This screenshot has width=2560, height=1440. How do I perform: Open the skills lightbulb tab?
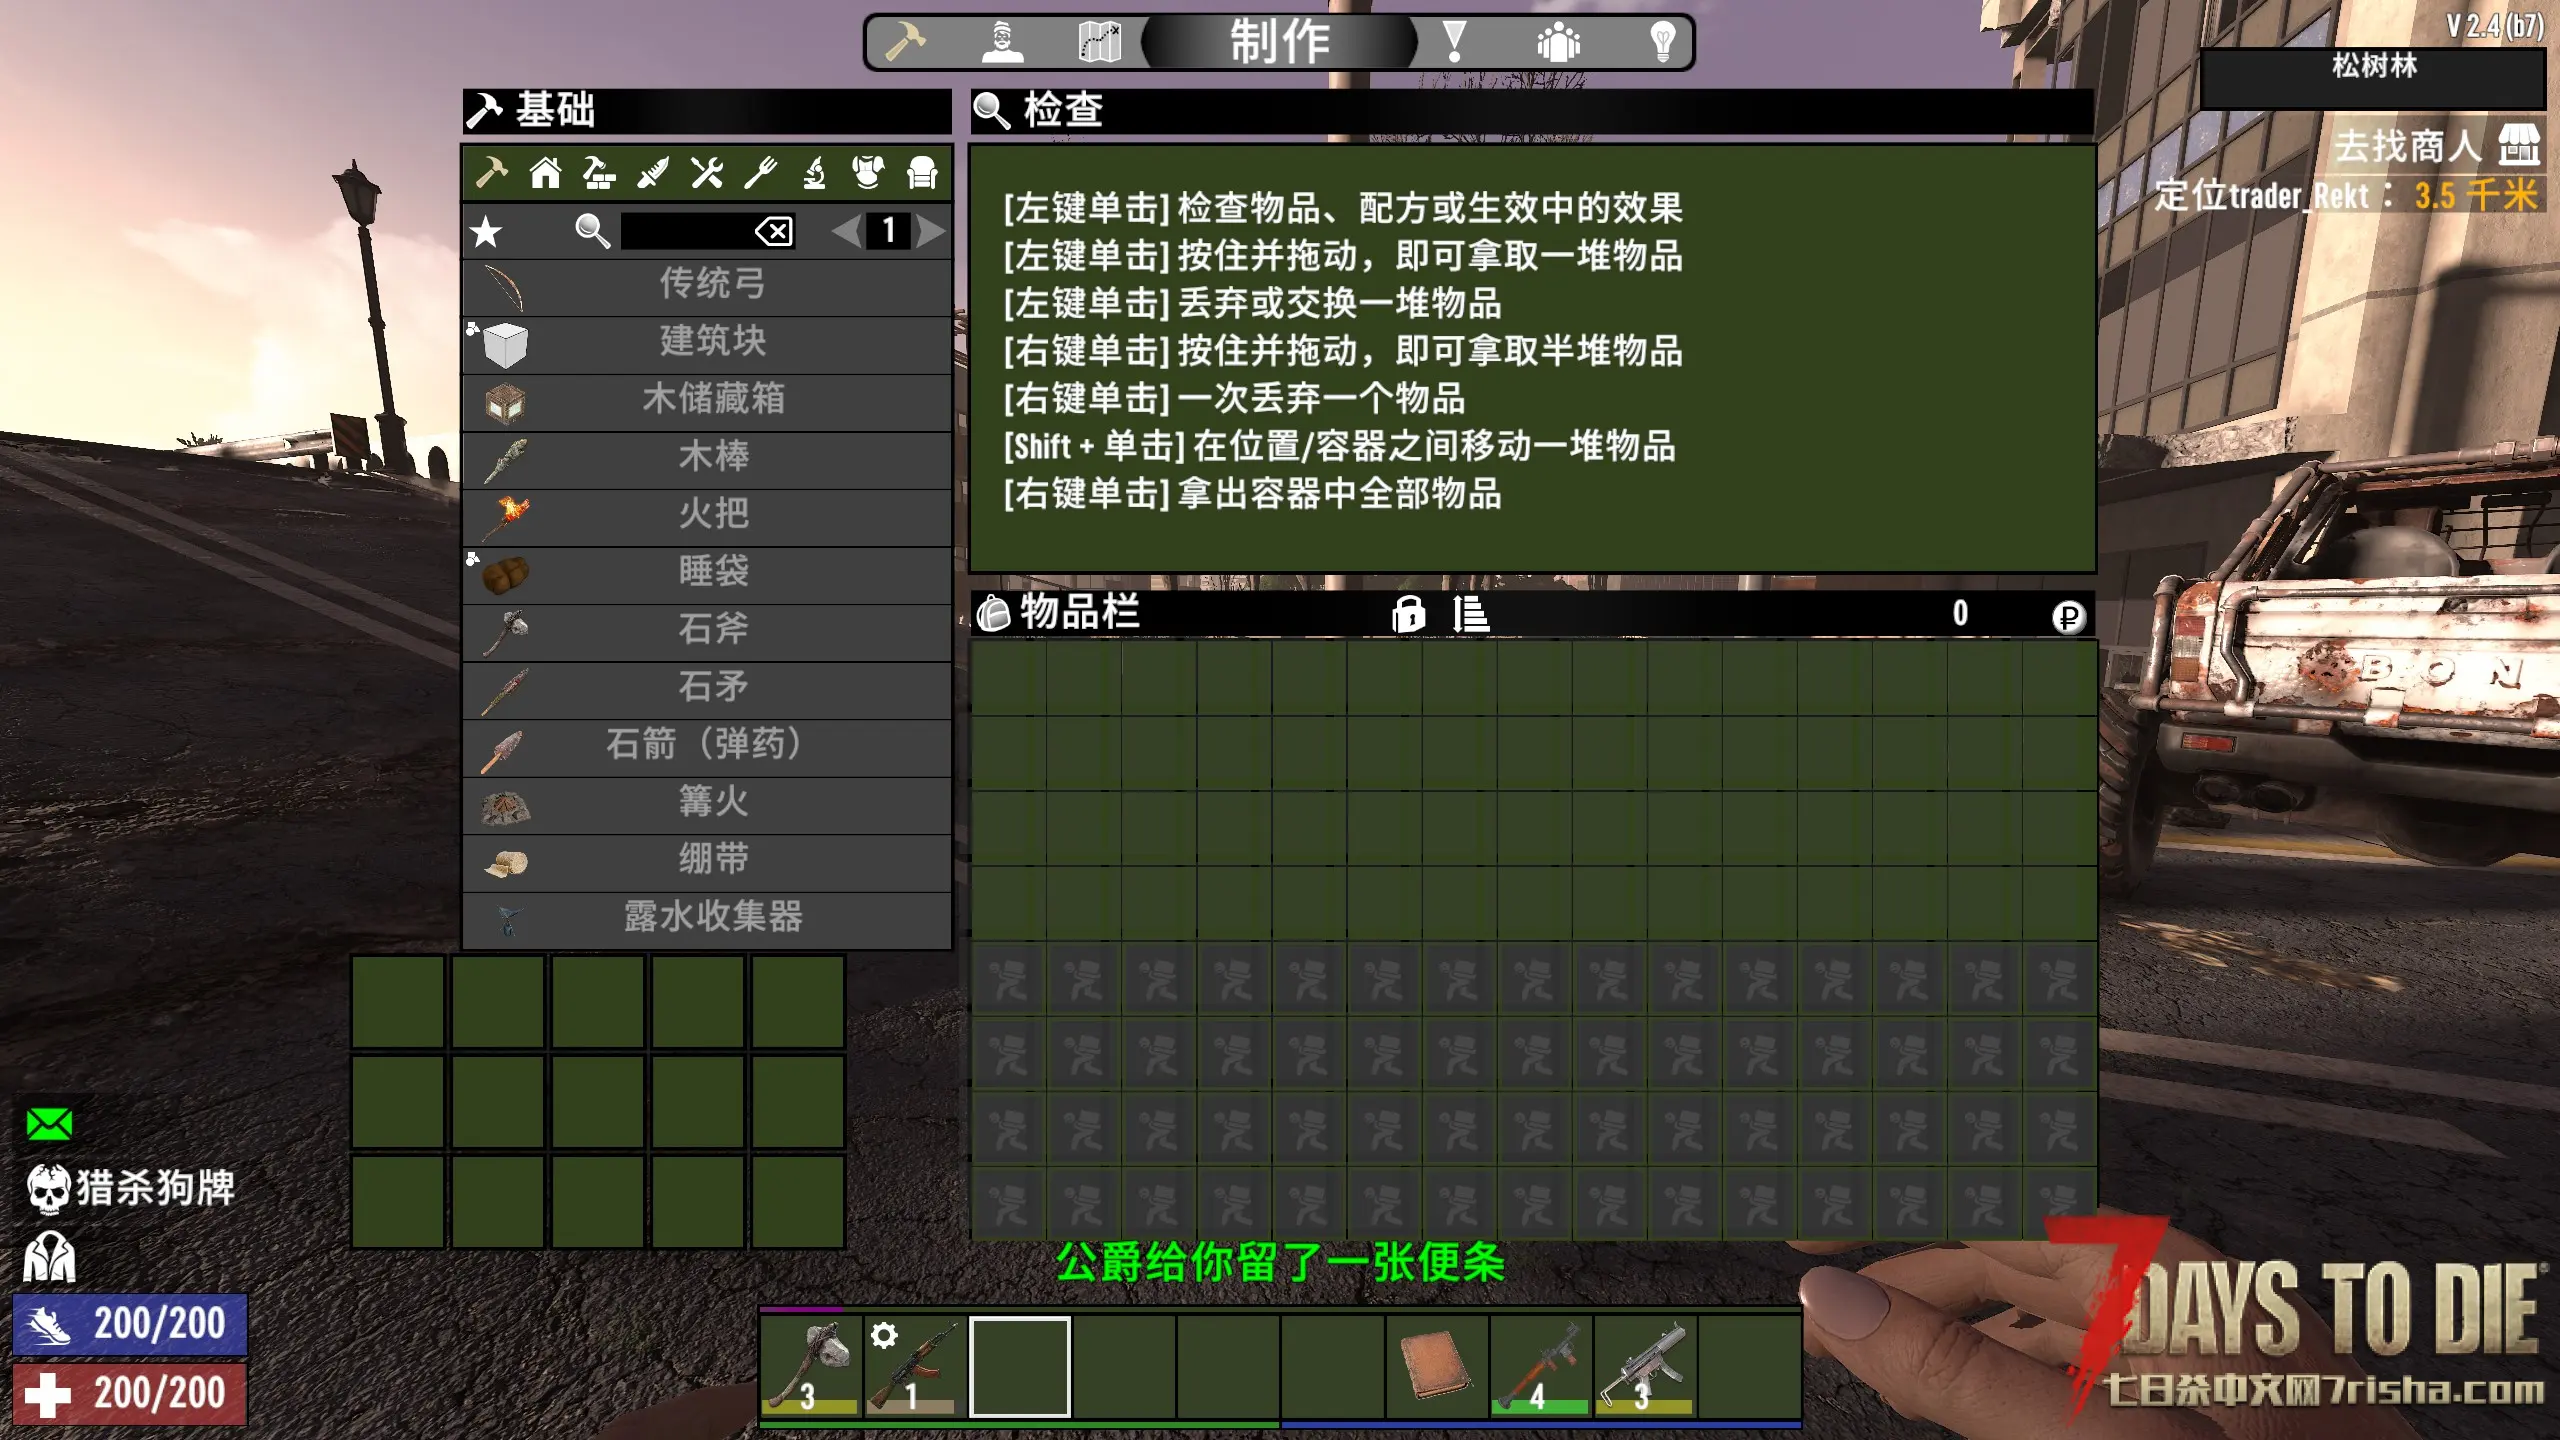click(x=1661, y=43)
